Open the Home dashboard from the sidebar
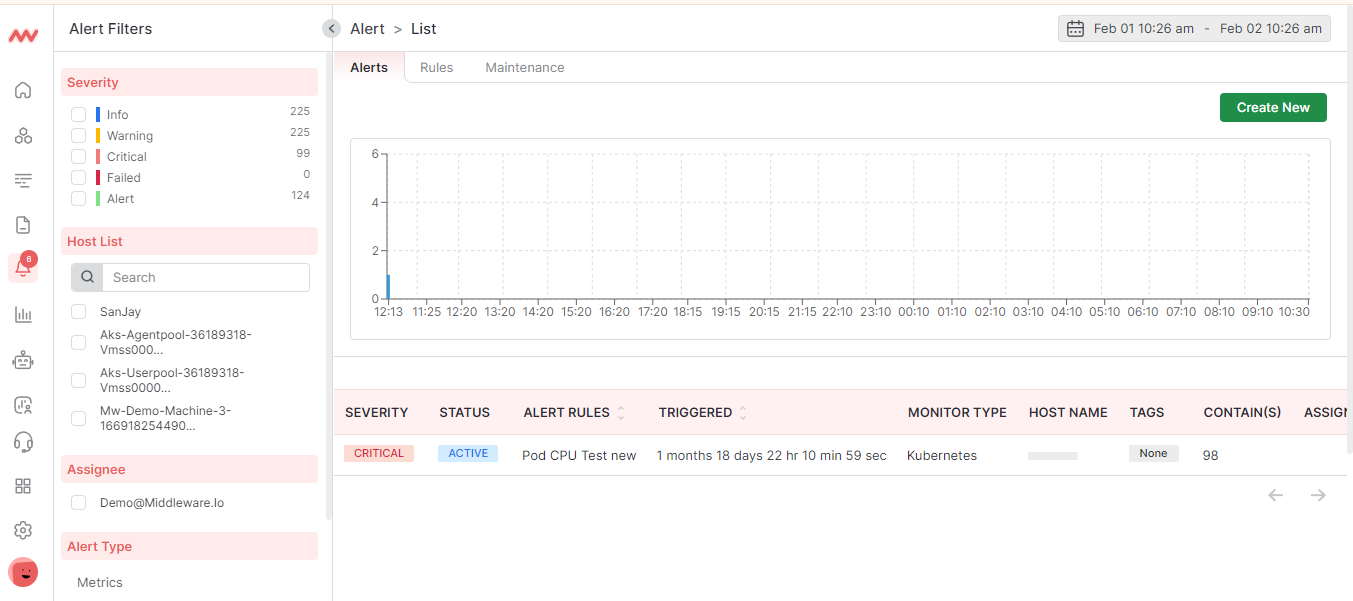 coord(23,90)
